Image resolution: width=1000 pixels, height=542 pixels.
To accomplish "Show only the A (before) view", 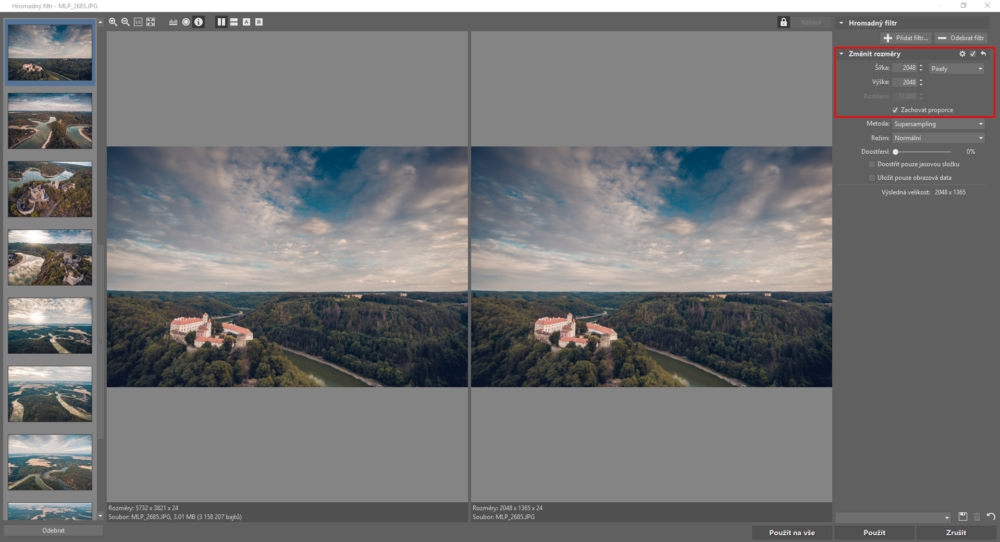I will pyautogui.click(x=246, y=22).
